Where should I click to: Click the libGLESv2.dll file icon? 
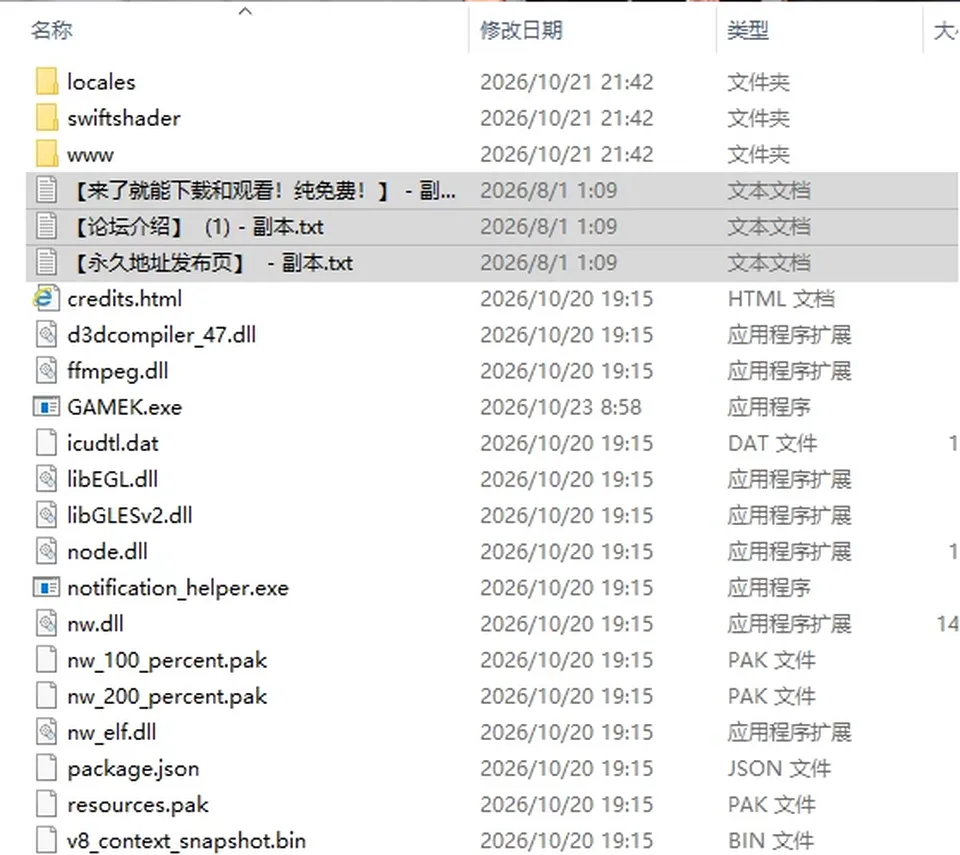tap(47, 515)
